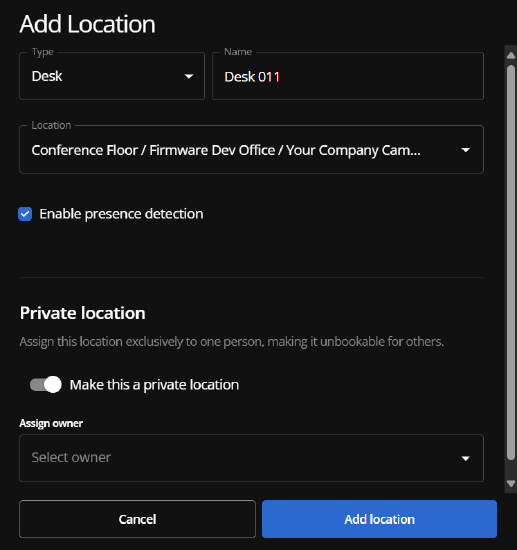This screenshot has height=550, width=517.
Task: Click the Add Location dialog title
Action: pos(87,24)
